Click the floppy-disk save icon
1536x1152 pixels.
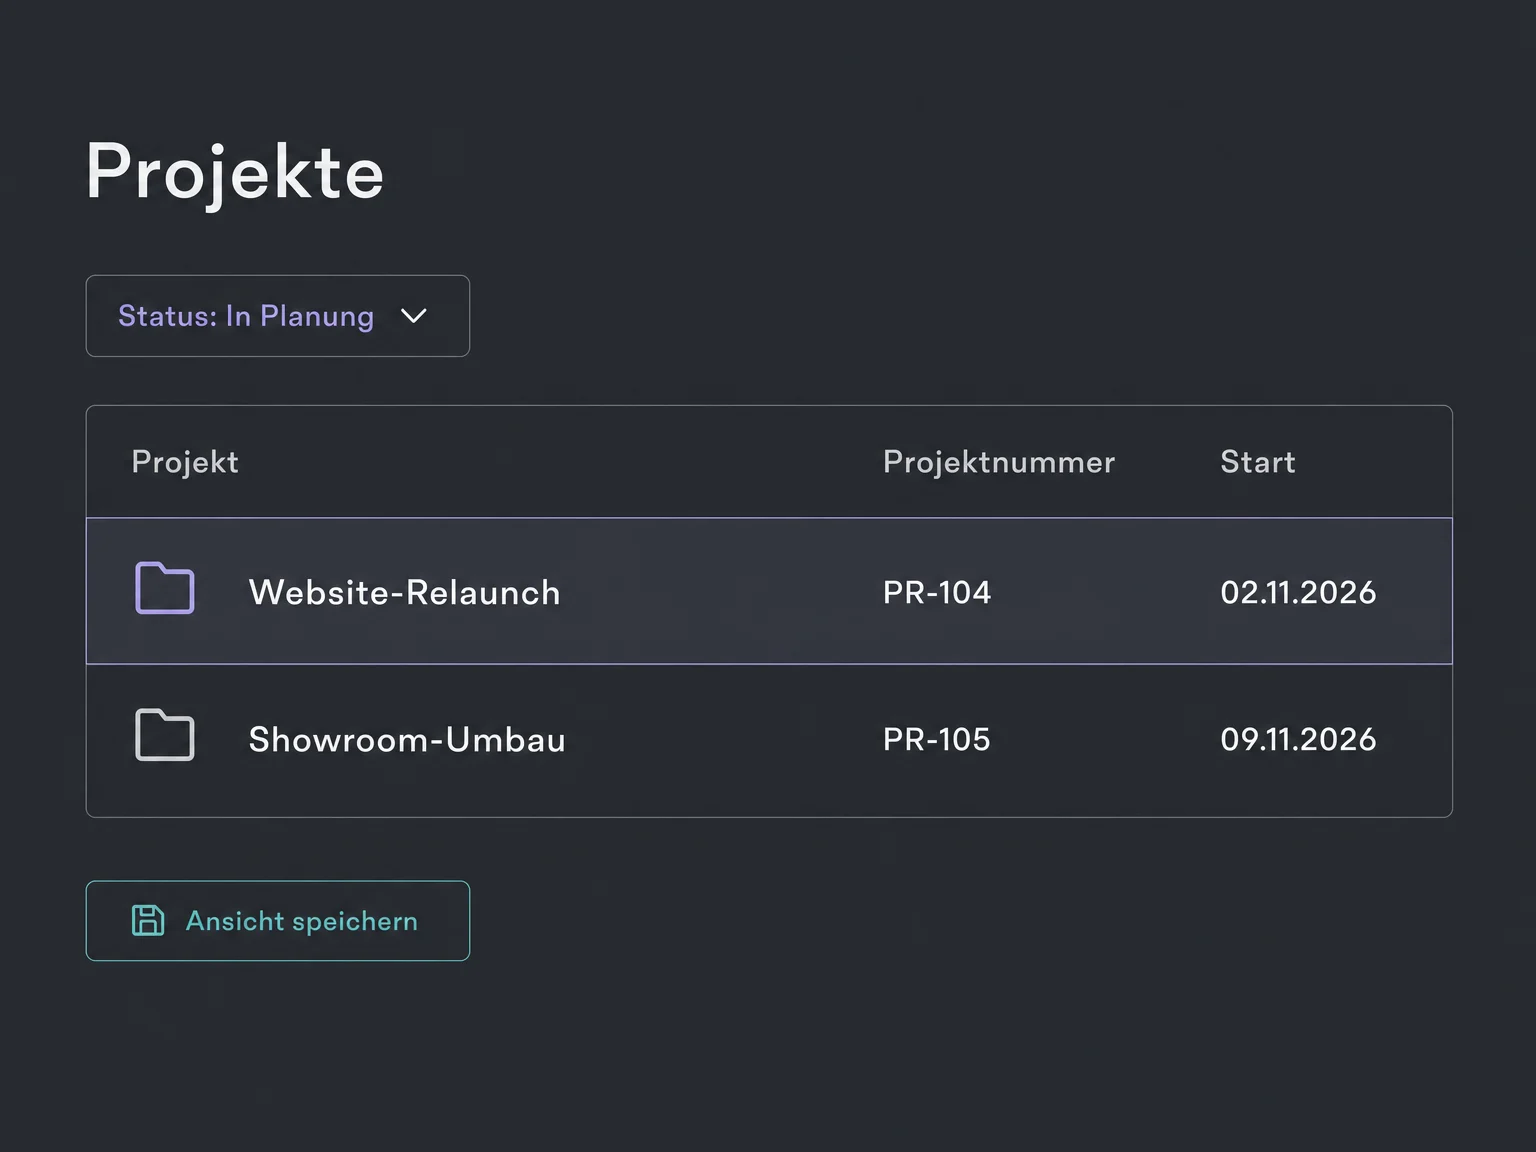[x=148, y=920]
